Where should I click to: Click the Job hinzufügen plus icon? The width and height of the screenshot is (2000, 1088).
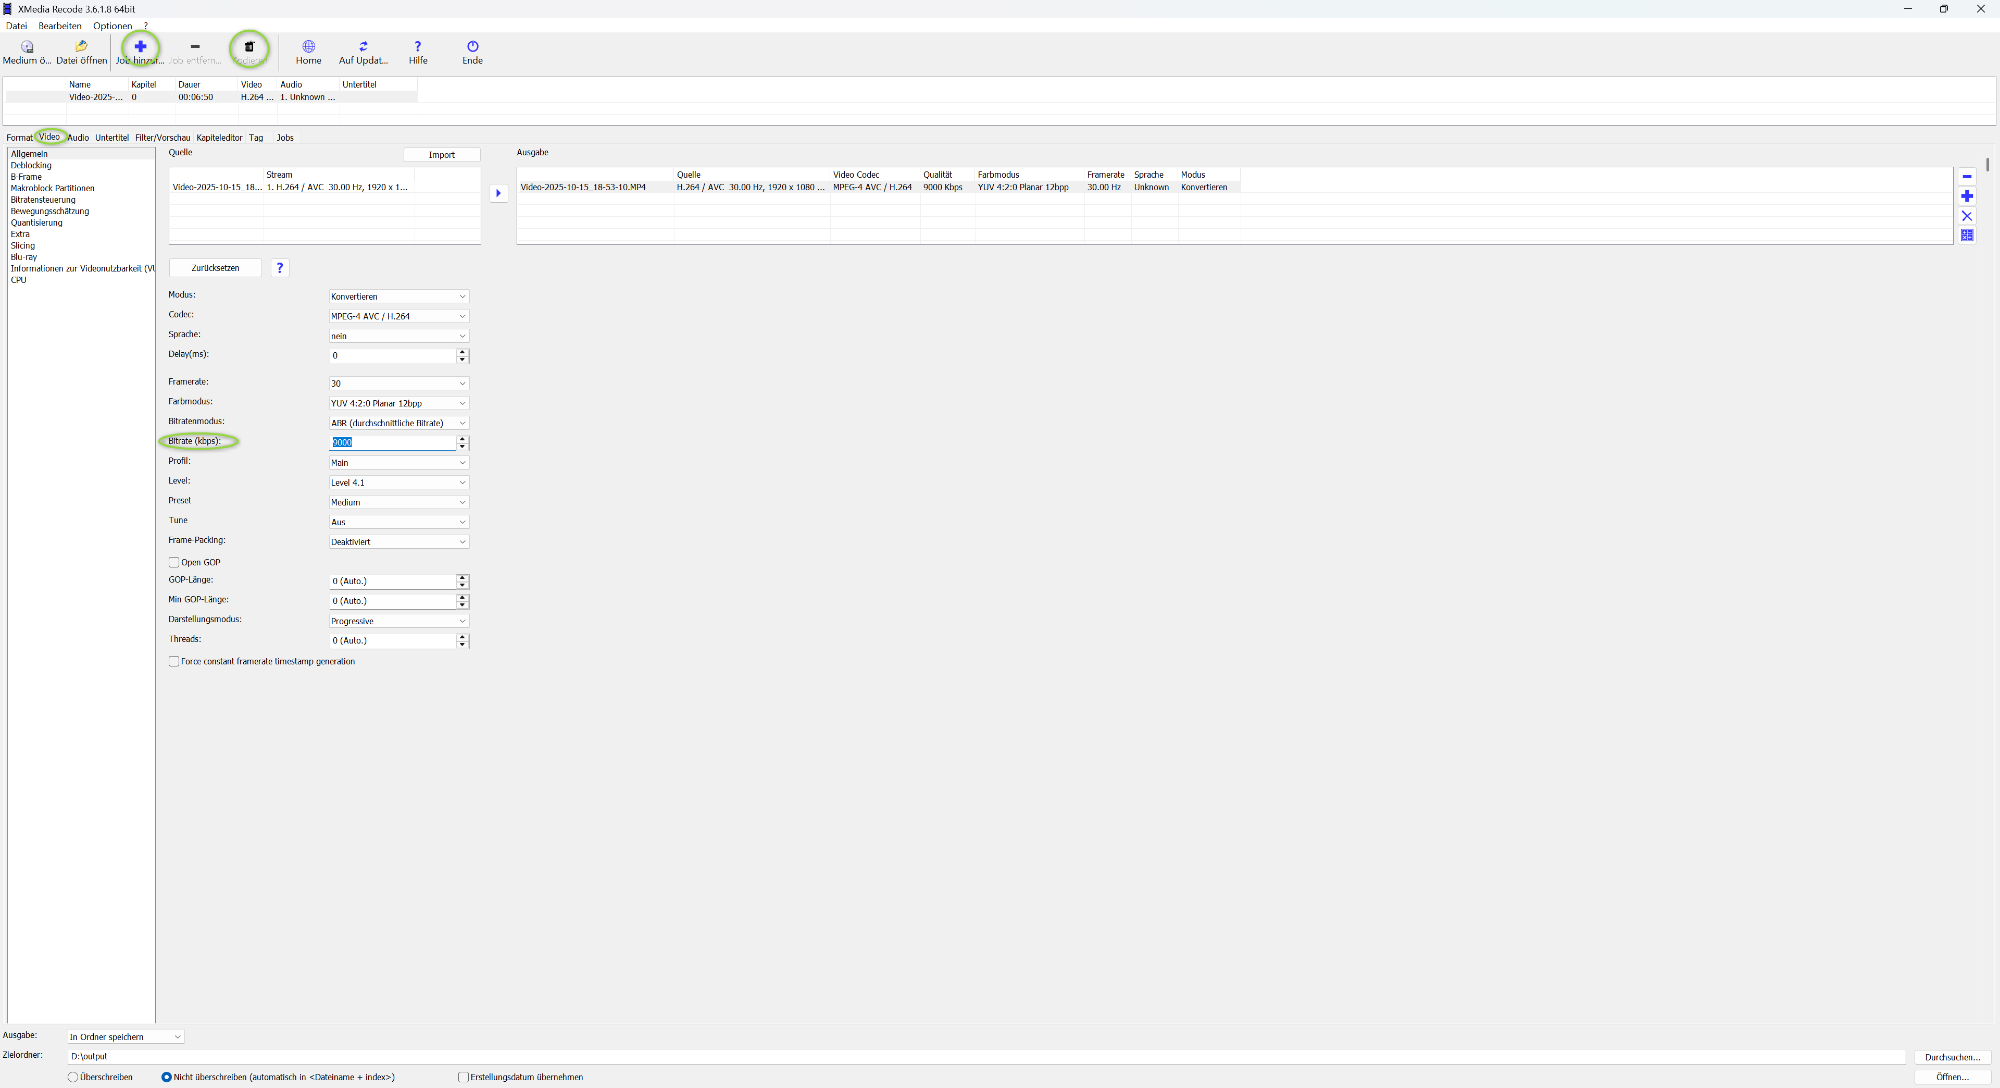click(x=140, y=47)
